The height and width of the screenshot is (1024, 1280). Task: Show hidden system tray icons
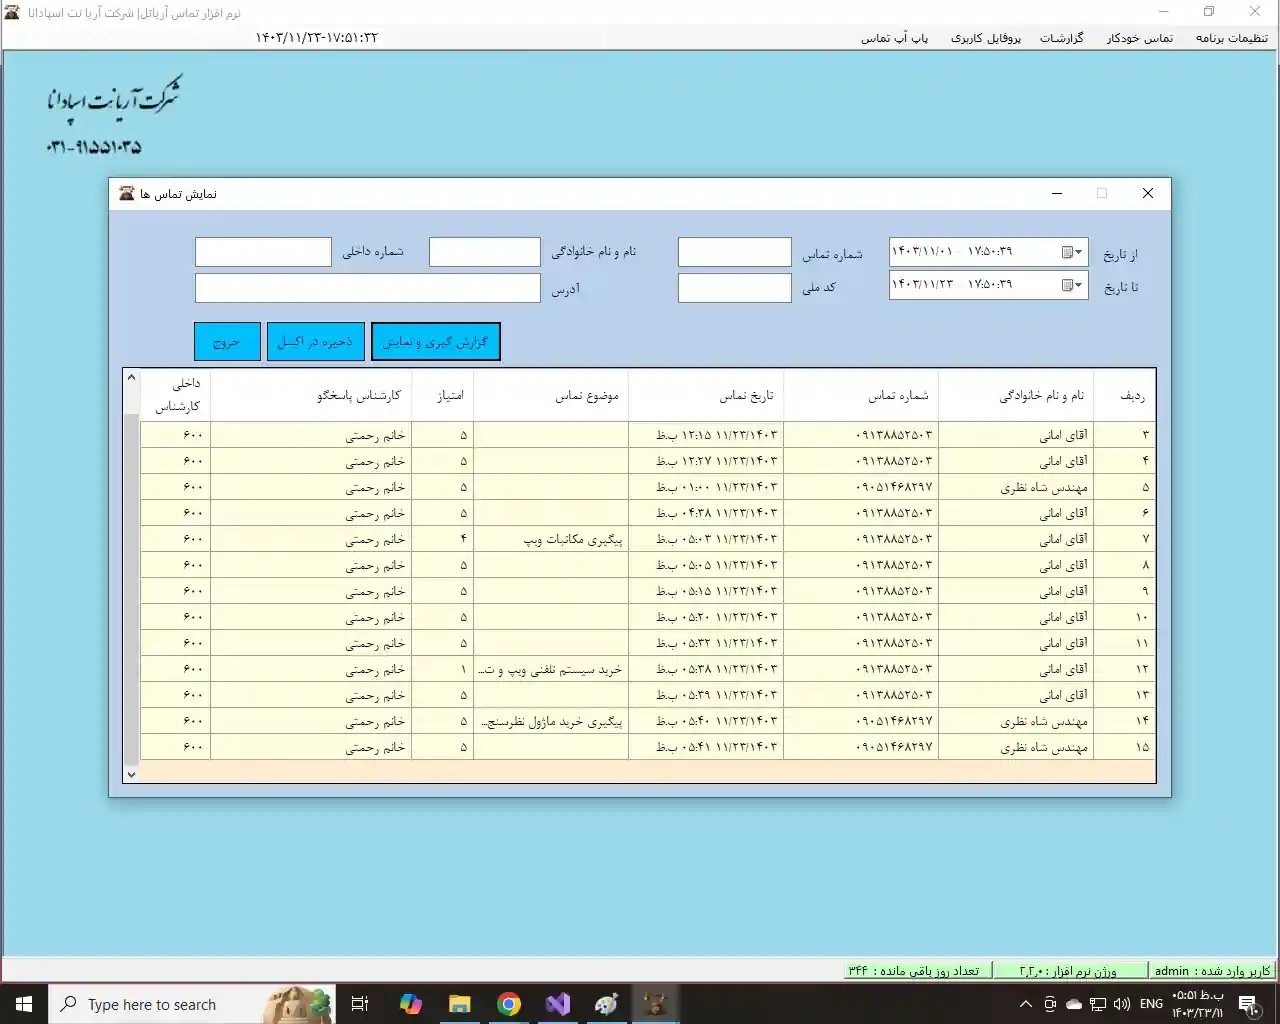pos(1025,1004)
